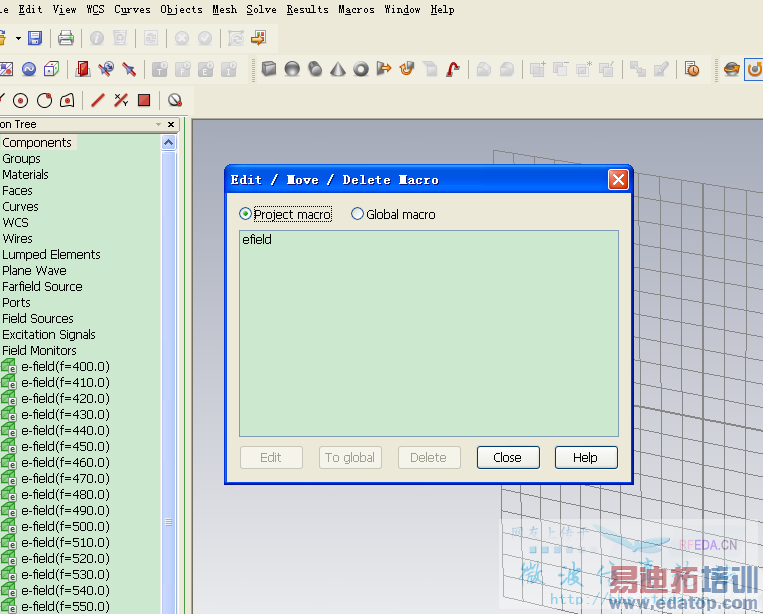This screenshot has width=763, height=614.
Task: Create a Torus shape
Action: click(361, 69)
